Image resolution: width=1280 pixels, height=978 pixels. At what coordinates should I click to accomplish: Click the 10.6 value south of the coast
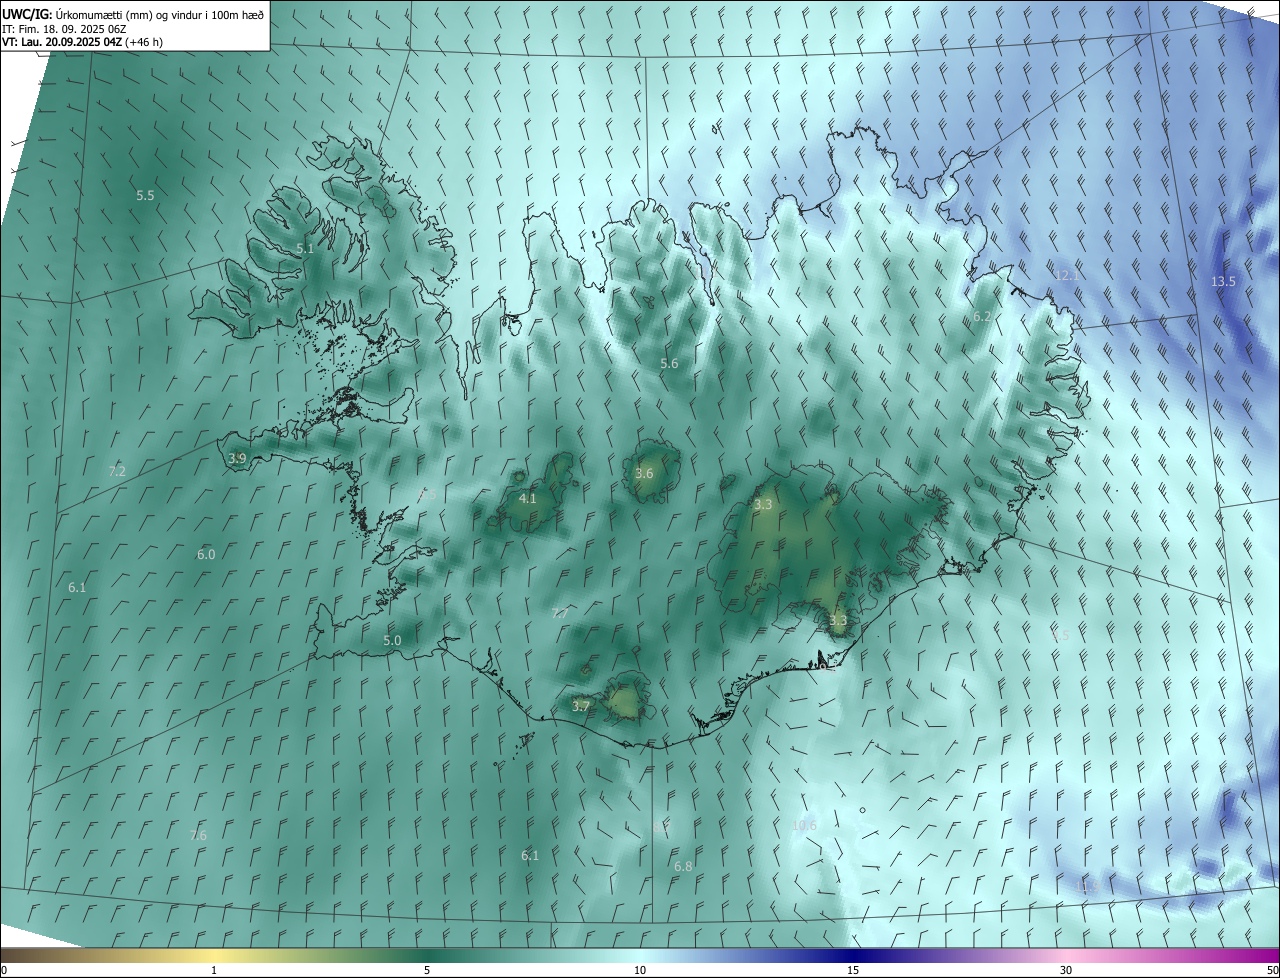point(804,825)
